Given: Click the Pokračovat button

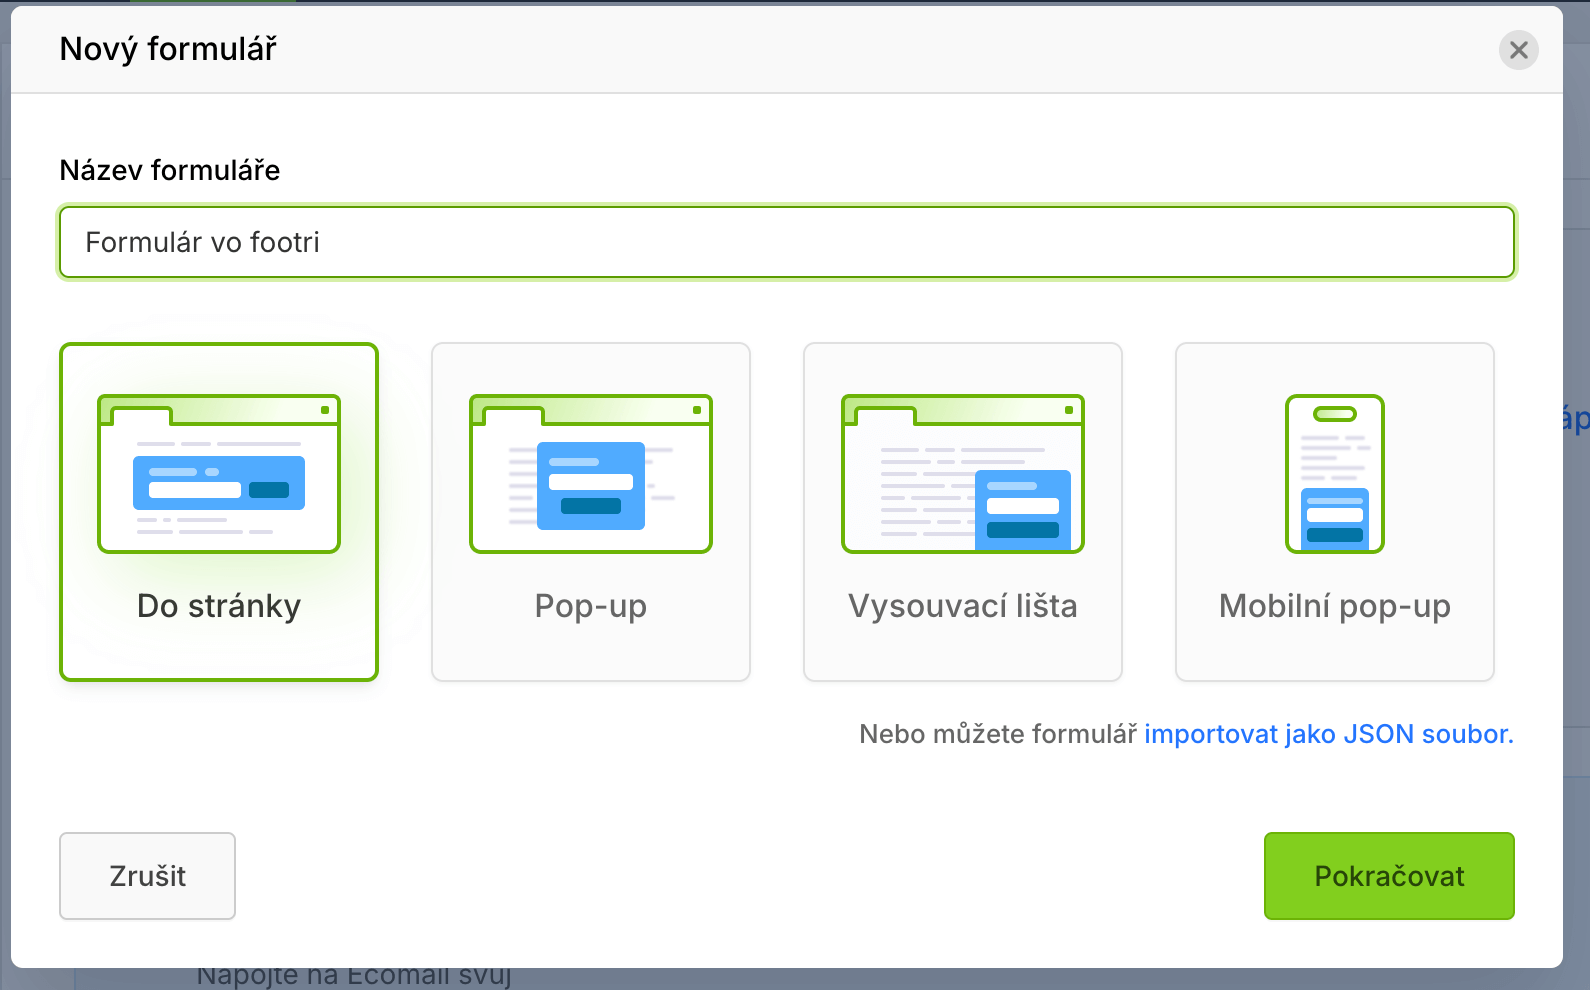Looking at the screenshot, I should pos(1389,876).
